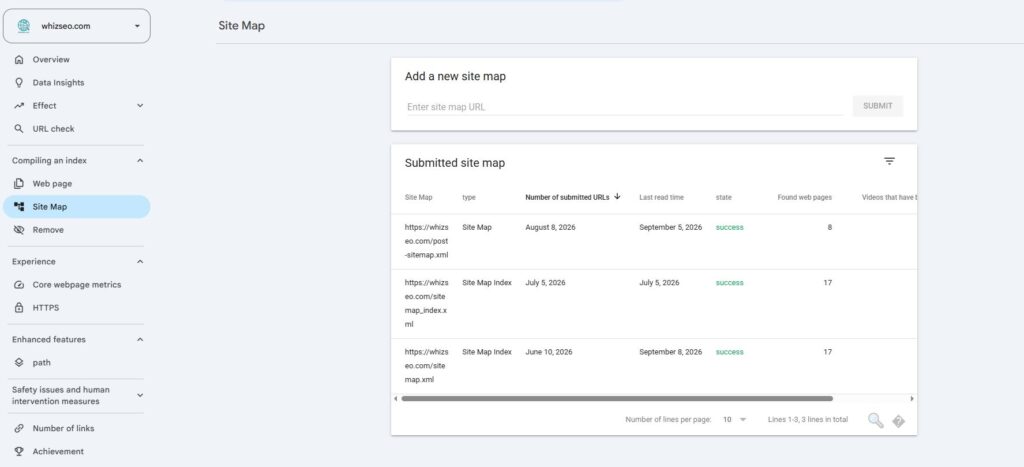Click the Achievement trophy icon
1024x467 pixels.
19,451
